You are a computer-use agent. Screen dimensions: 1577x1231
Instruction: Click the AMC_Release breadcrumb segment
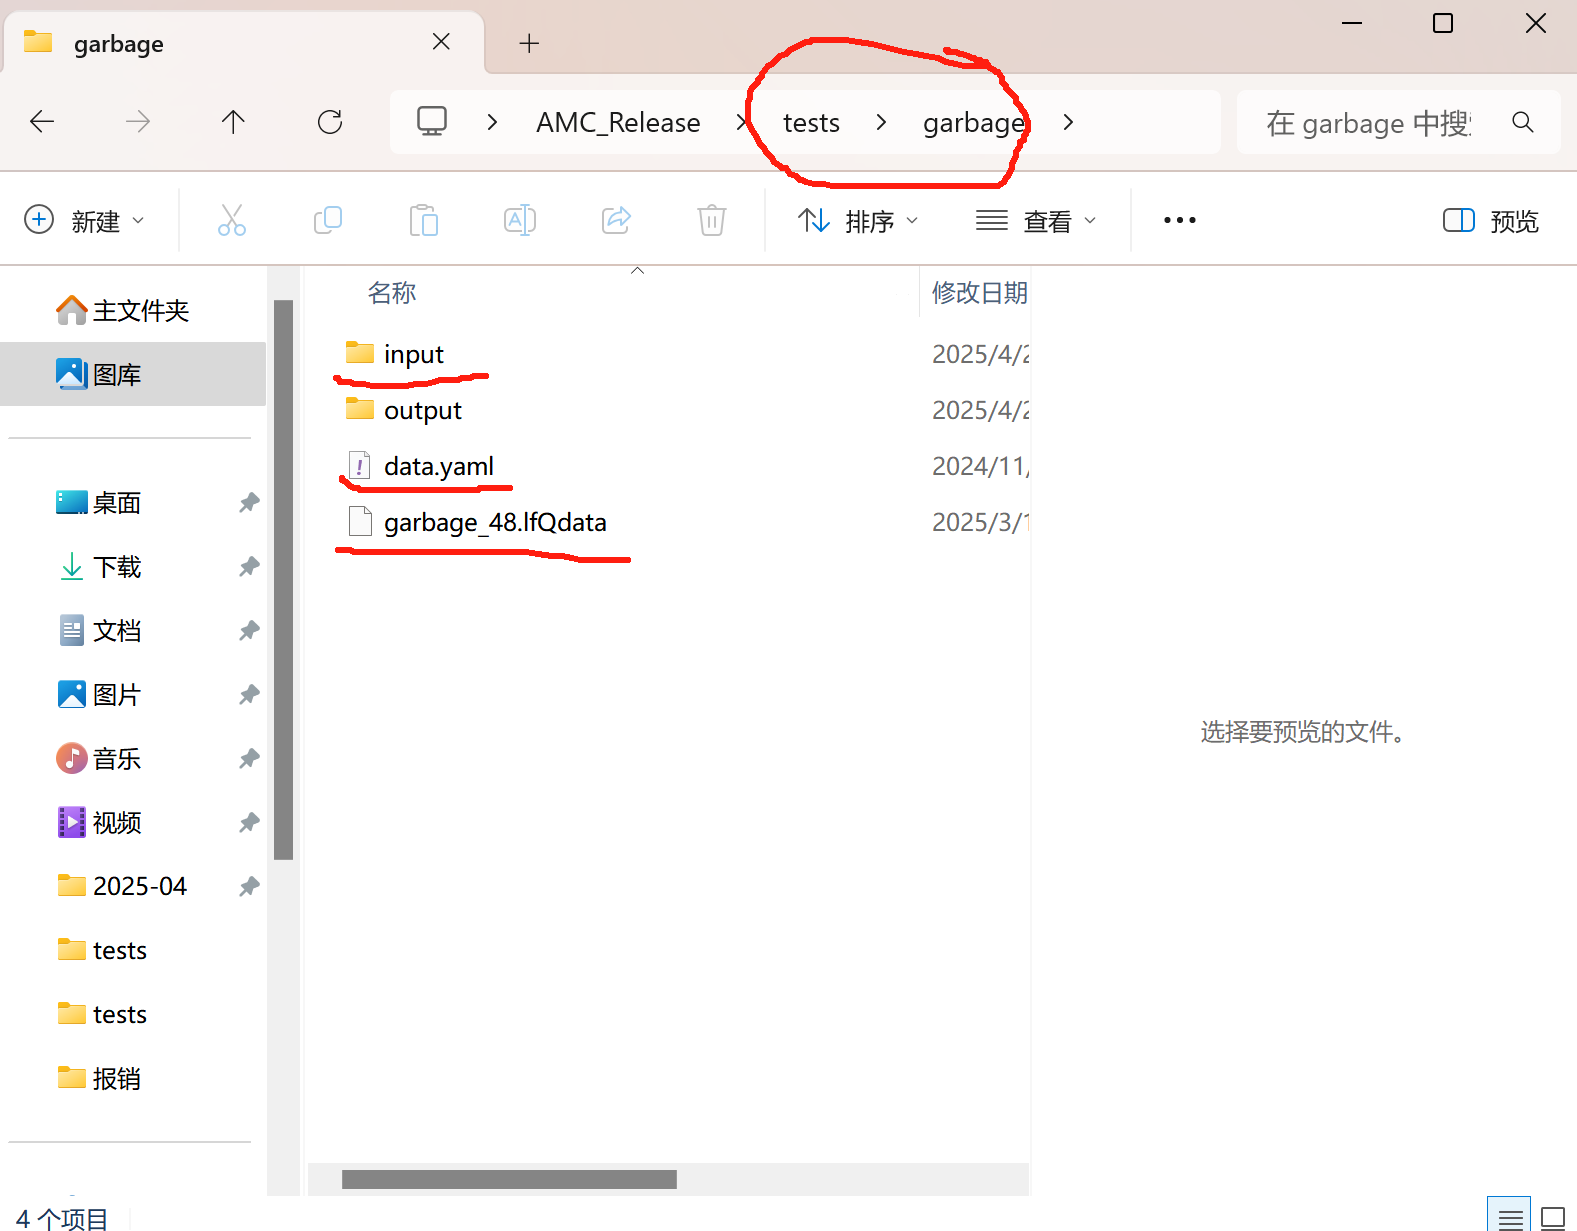[618, 123]
